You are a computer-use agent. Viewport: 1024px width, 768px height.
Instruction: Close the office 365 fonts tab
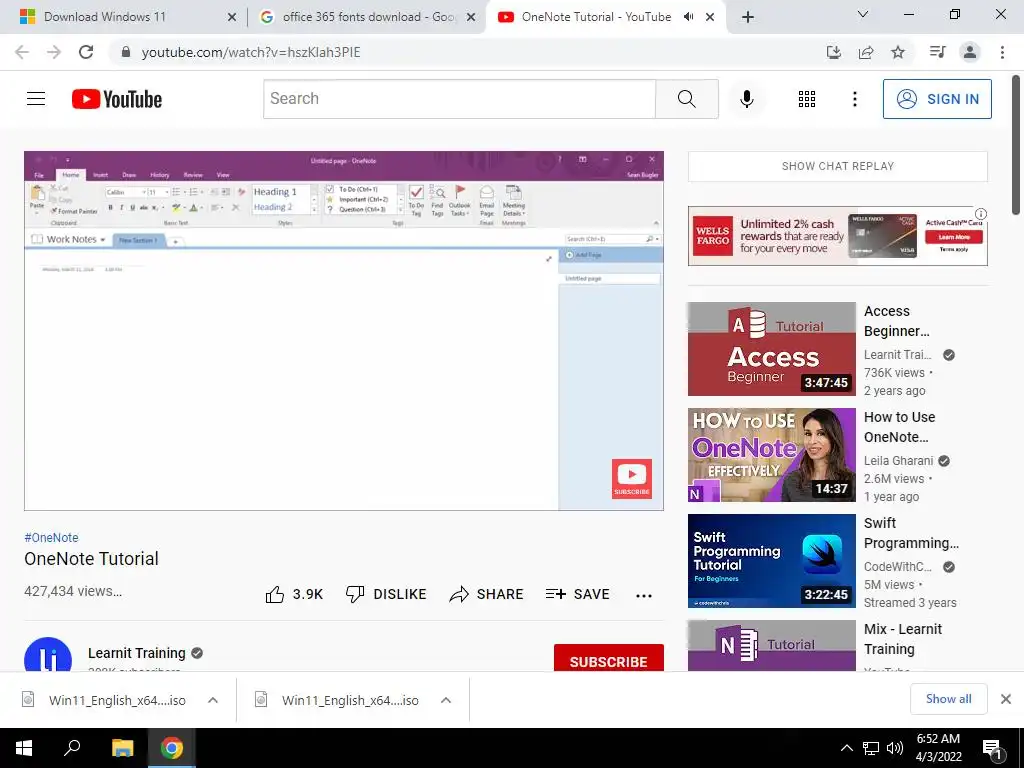pos(471,17)
